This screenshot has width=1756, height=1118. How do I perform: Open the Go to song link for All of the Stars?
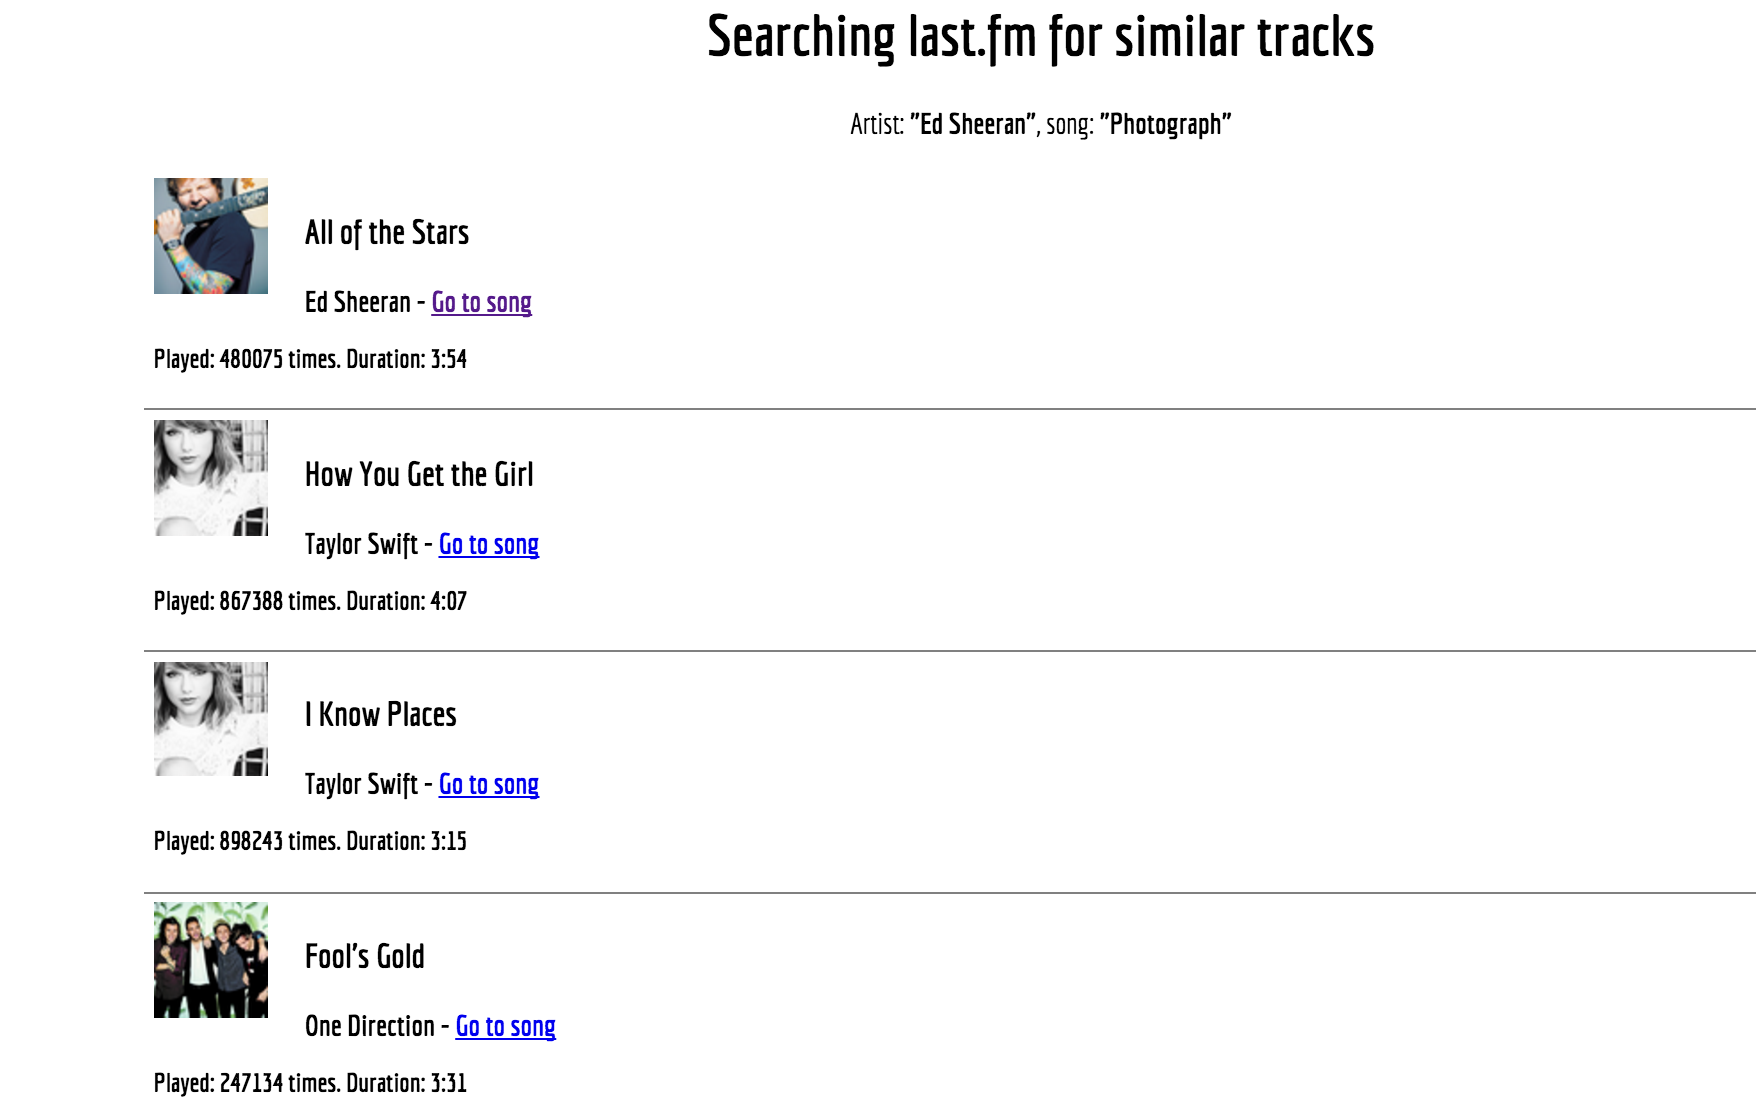pyautogui.click(x=481, y=302)
